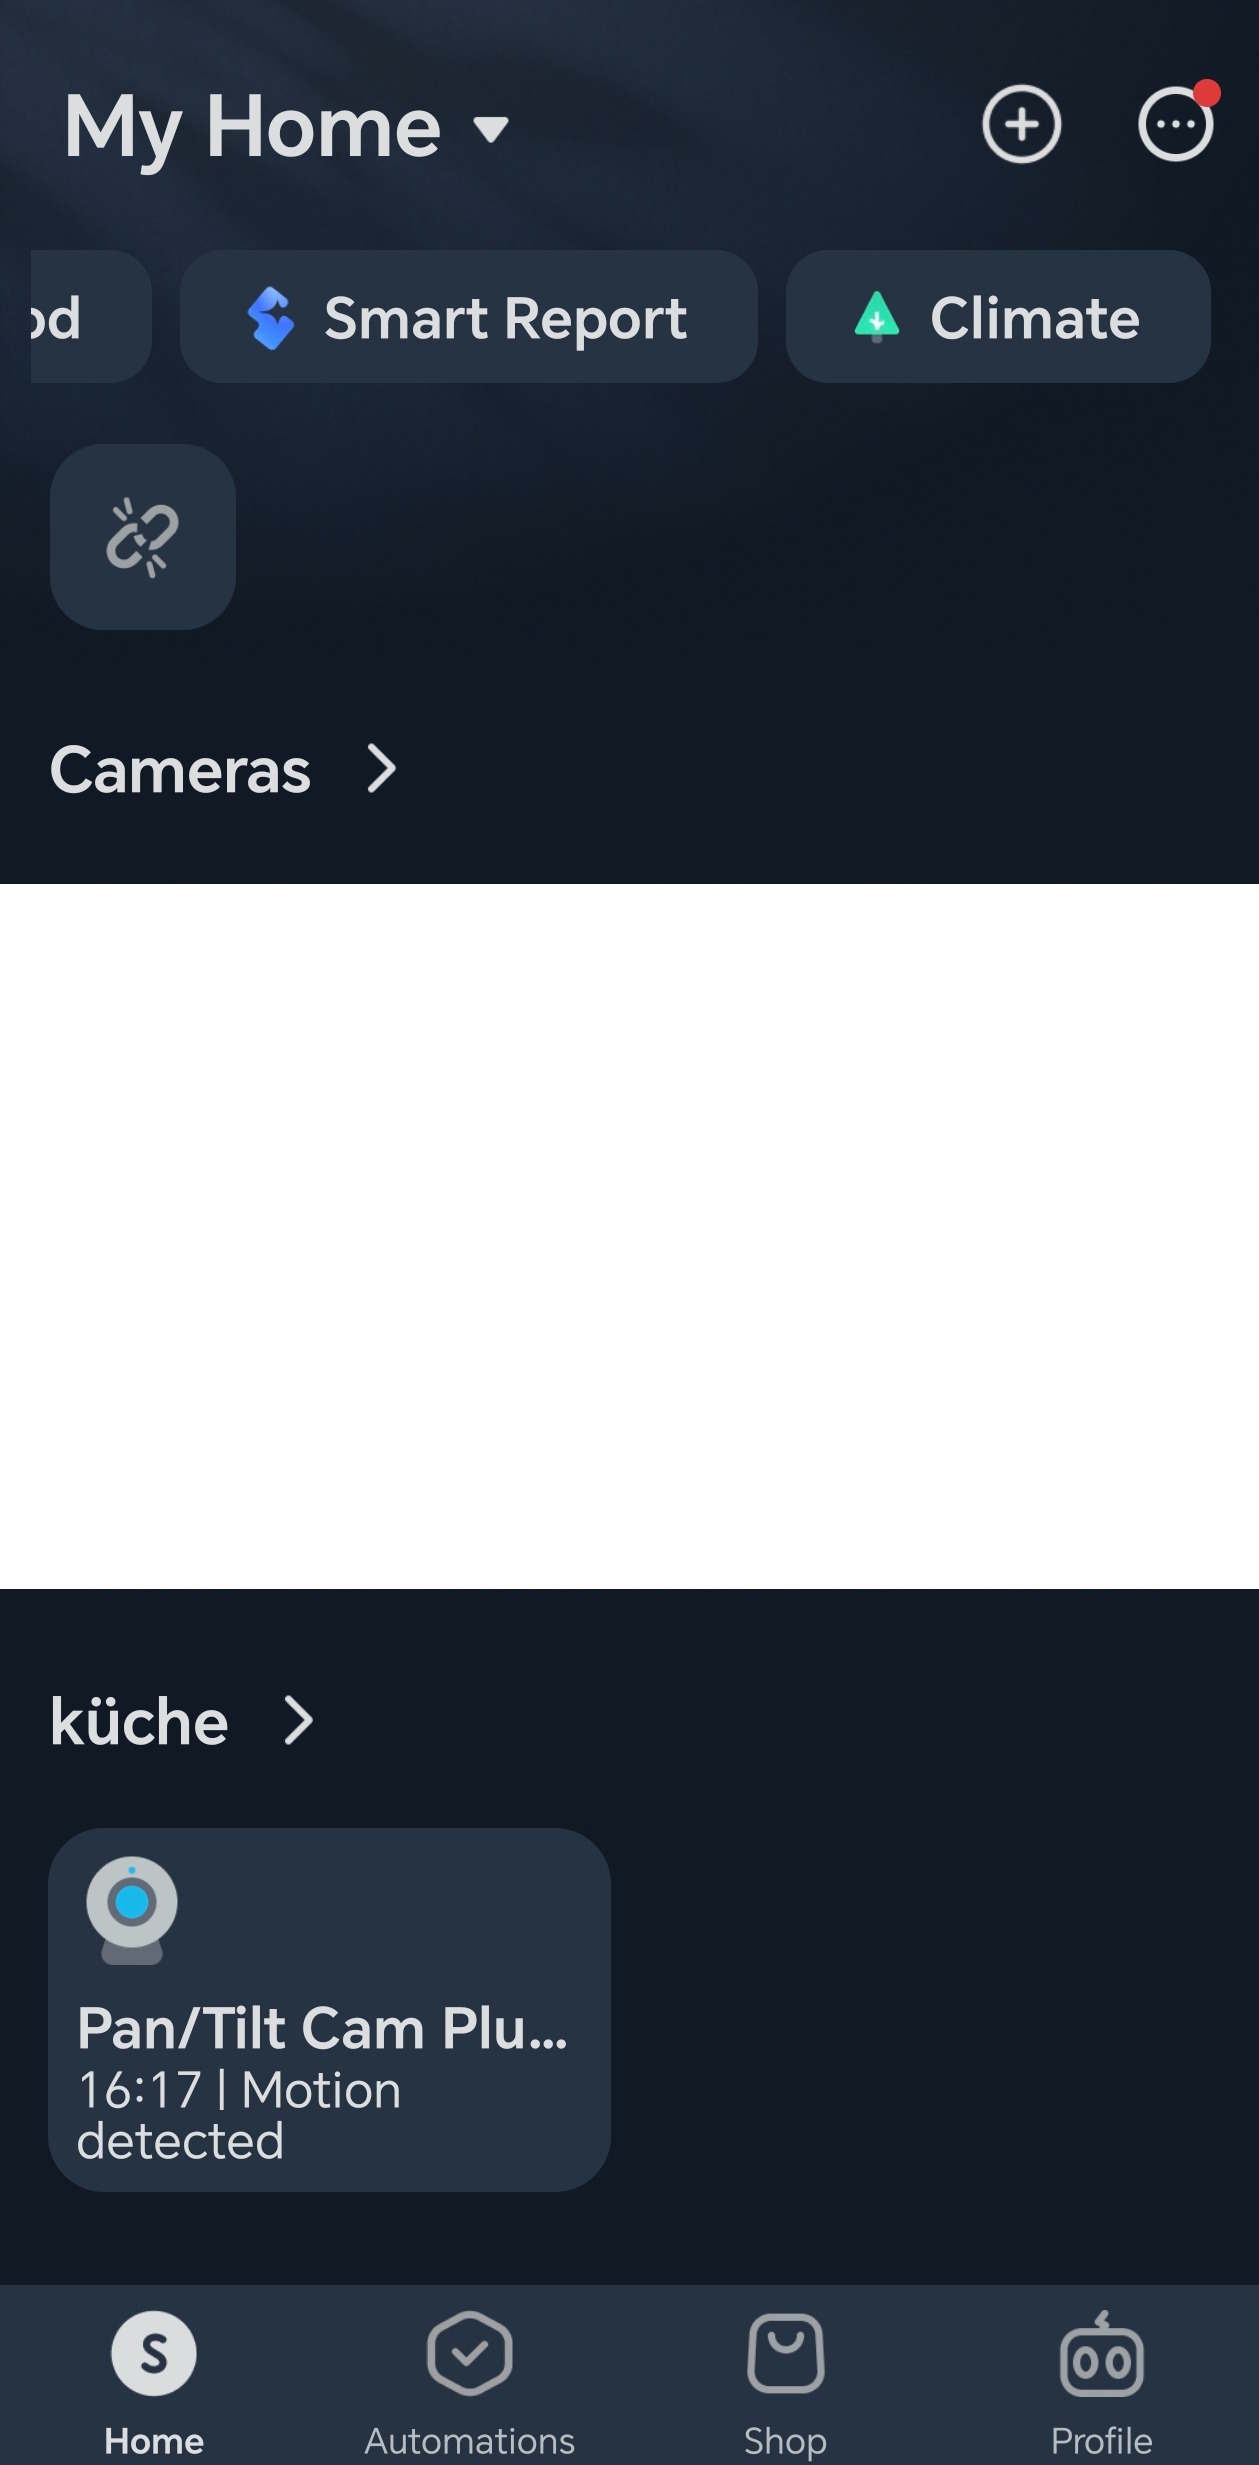Screen dimensions: 1259x2465
Task: Expand the My Home dropdown arrow
Action: (491, 129)
